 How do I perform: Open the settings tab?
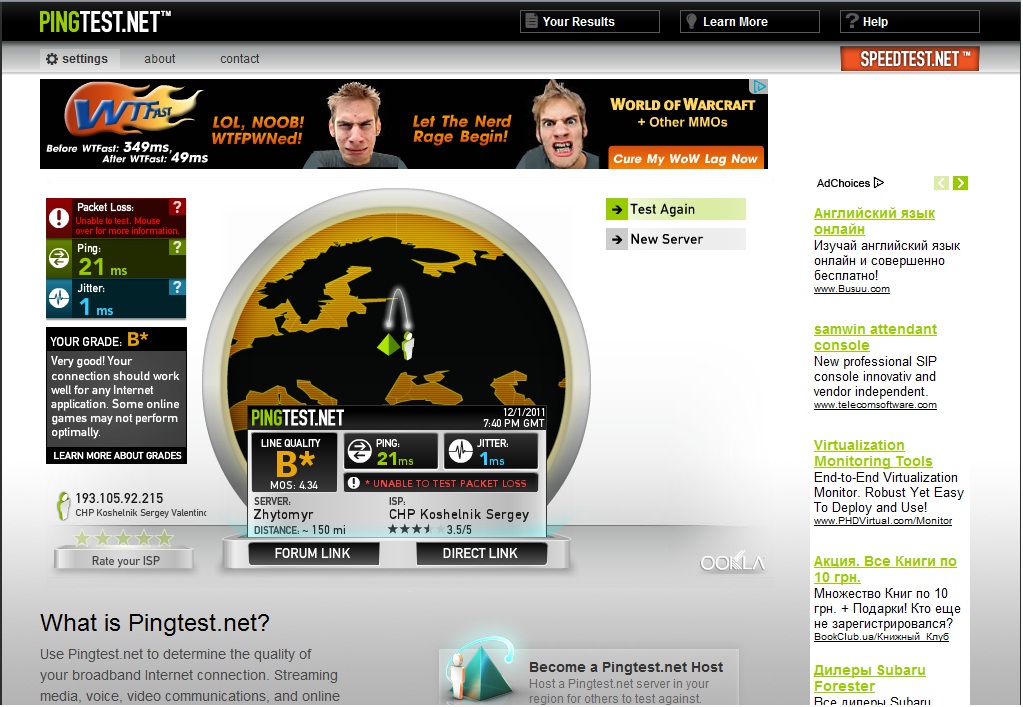[80, 59]
